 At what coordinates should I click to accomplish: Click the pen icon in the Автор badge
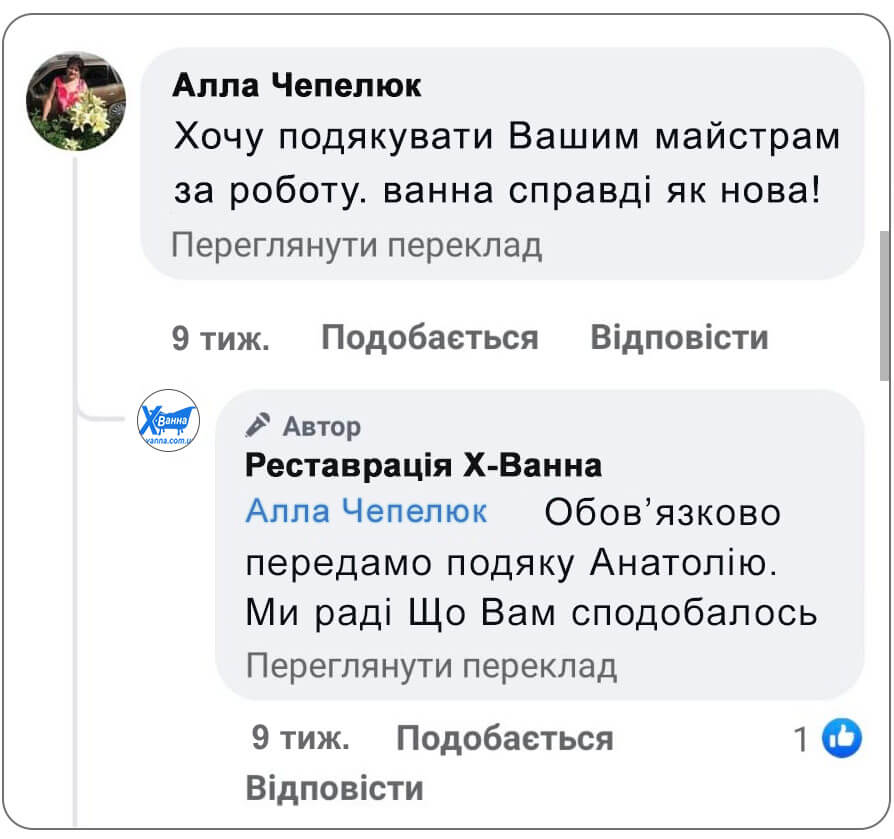click(x=257, y=424)
